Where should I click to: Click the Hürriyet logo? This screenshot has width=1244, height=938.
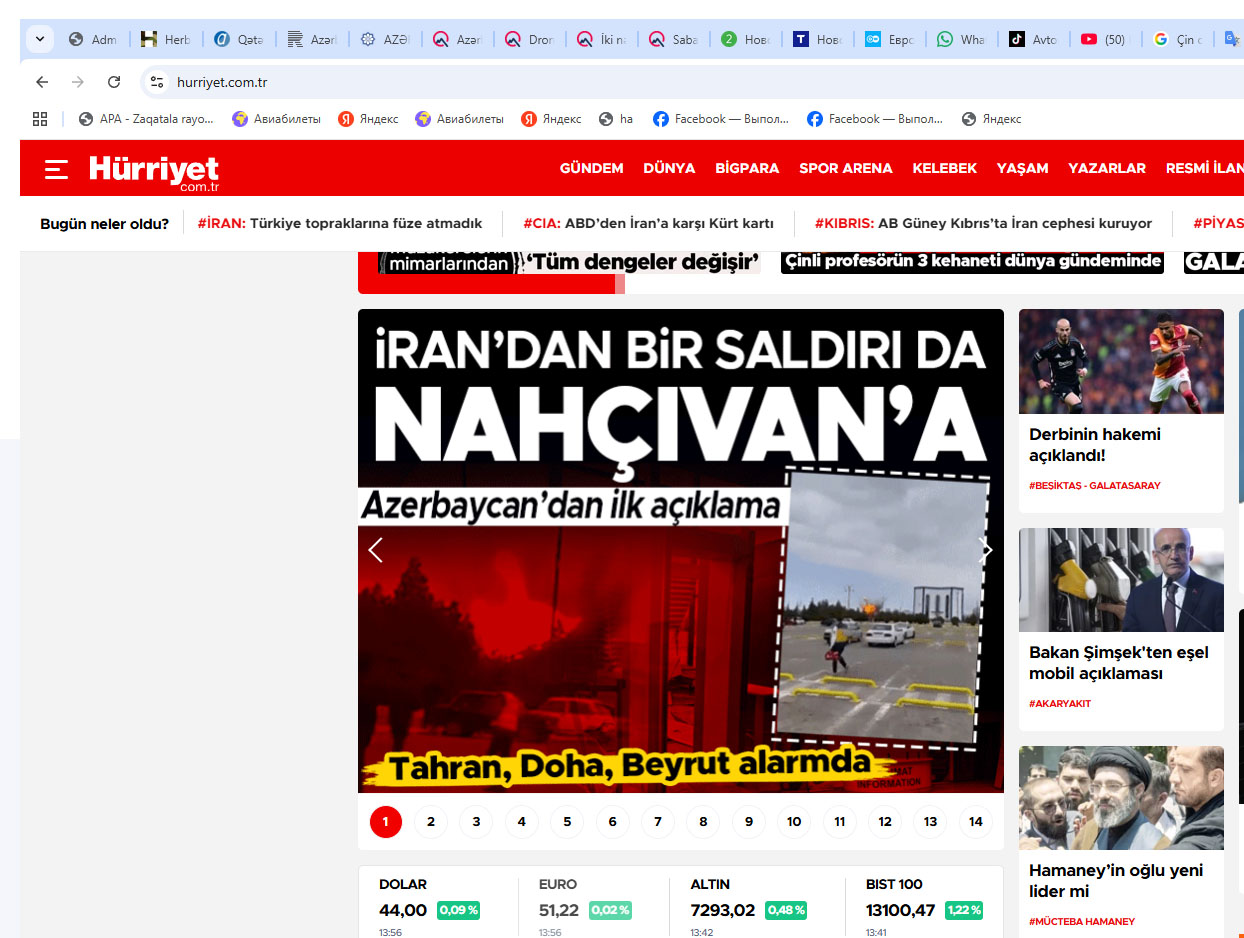tap(153, 170)
